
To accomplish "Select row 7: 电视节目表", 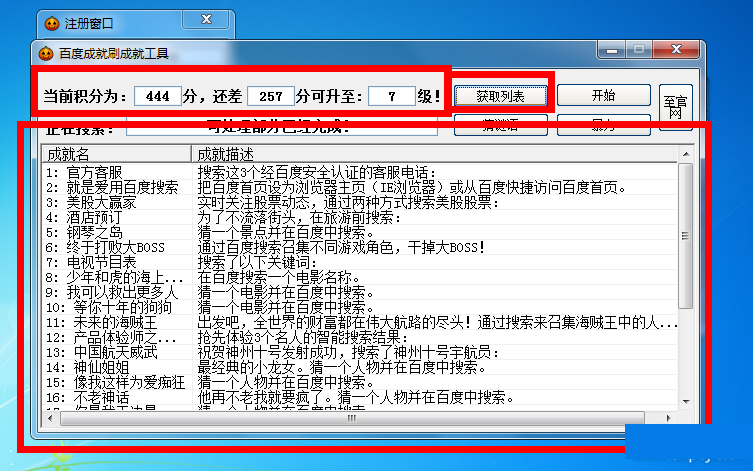I will click(x=359, y=262).
